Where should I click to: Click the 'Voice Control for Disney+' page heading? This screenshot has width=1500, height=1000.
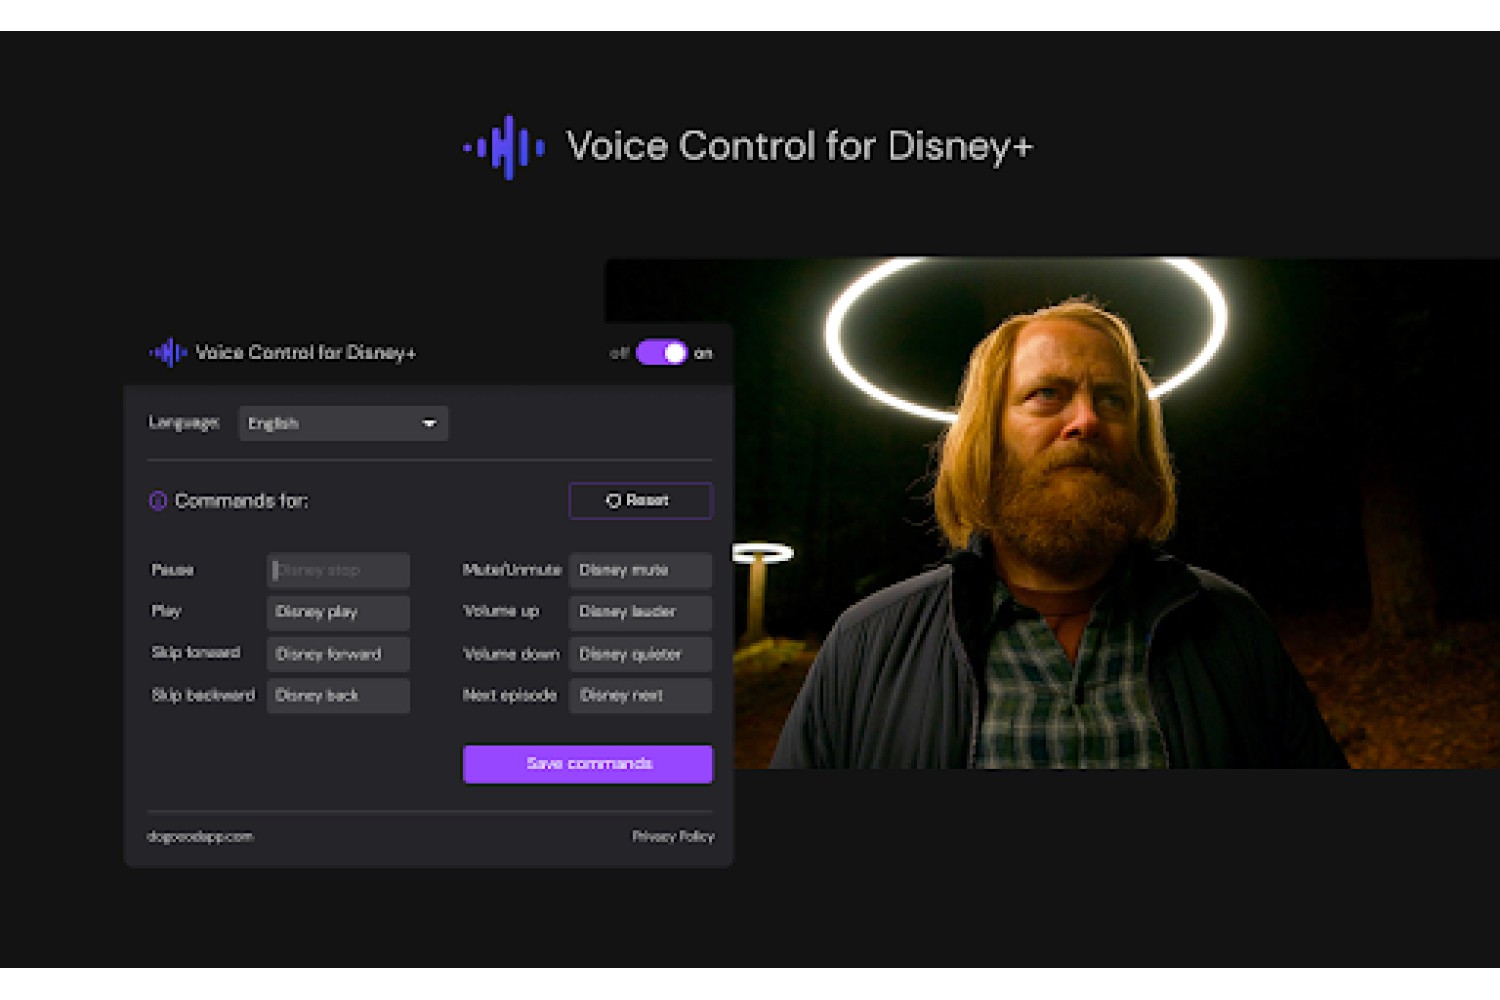click(x=799, y=147)
